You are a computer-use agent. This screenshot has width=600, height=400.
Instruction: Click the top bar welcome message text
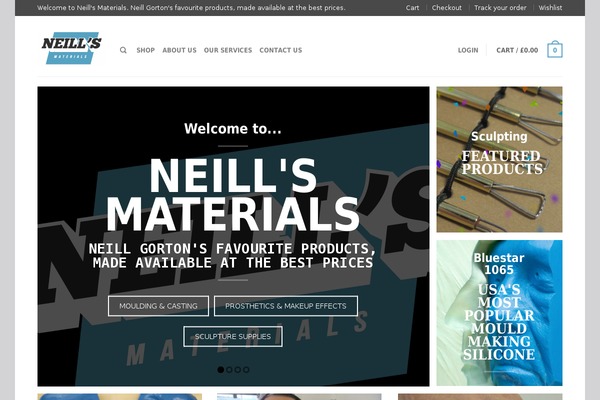191,8
